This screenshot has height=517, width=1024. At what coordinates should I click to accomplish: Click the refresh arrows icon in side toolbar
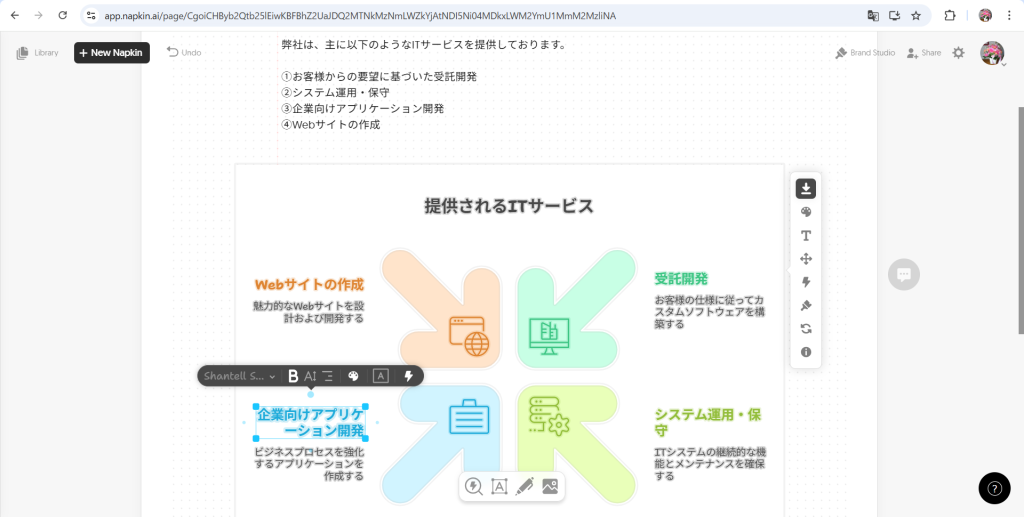click(x=806, y=328)
